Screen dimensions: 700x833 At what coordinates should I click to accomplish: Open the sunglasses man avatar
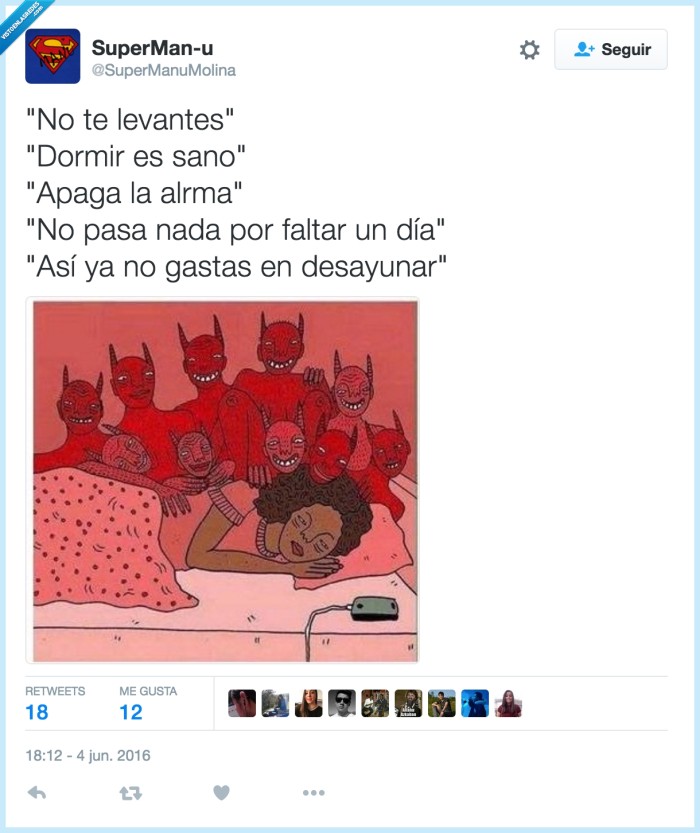pos(342,703)
